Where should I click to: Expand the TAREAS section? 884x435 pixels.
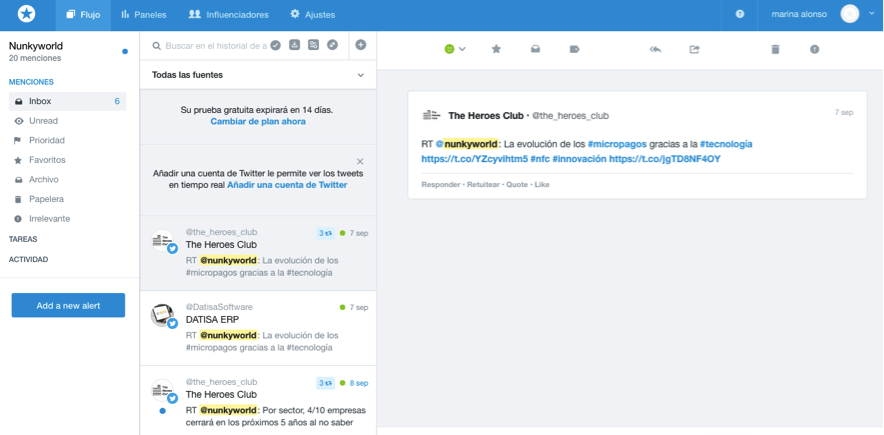[x=23, y=239]
